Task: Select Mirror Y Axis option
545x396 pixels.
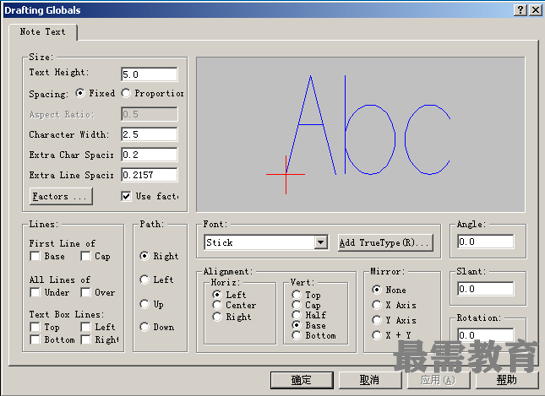Action: coord(377,320)
